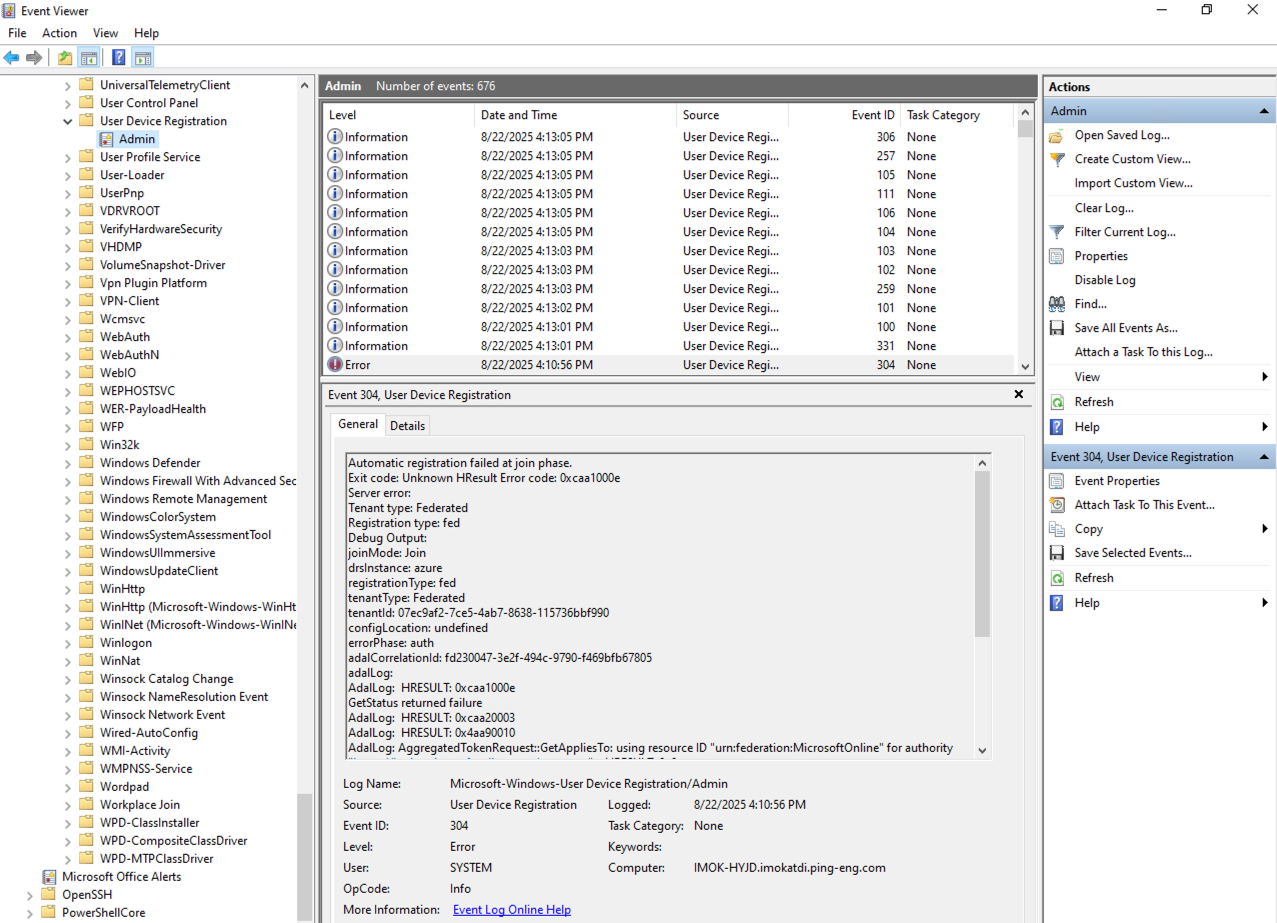Toggle Show/Hide Action Pane toolbar icon
Image resolution: width=1277 pixels, height=923 pixels.
(x=142, y=57)
